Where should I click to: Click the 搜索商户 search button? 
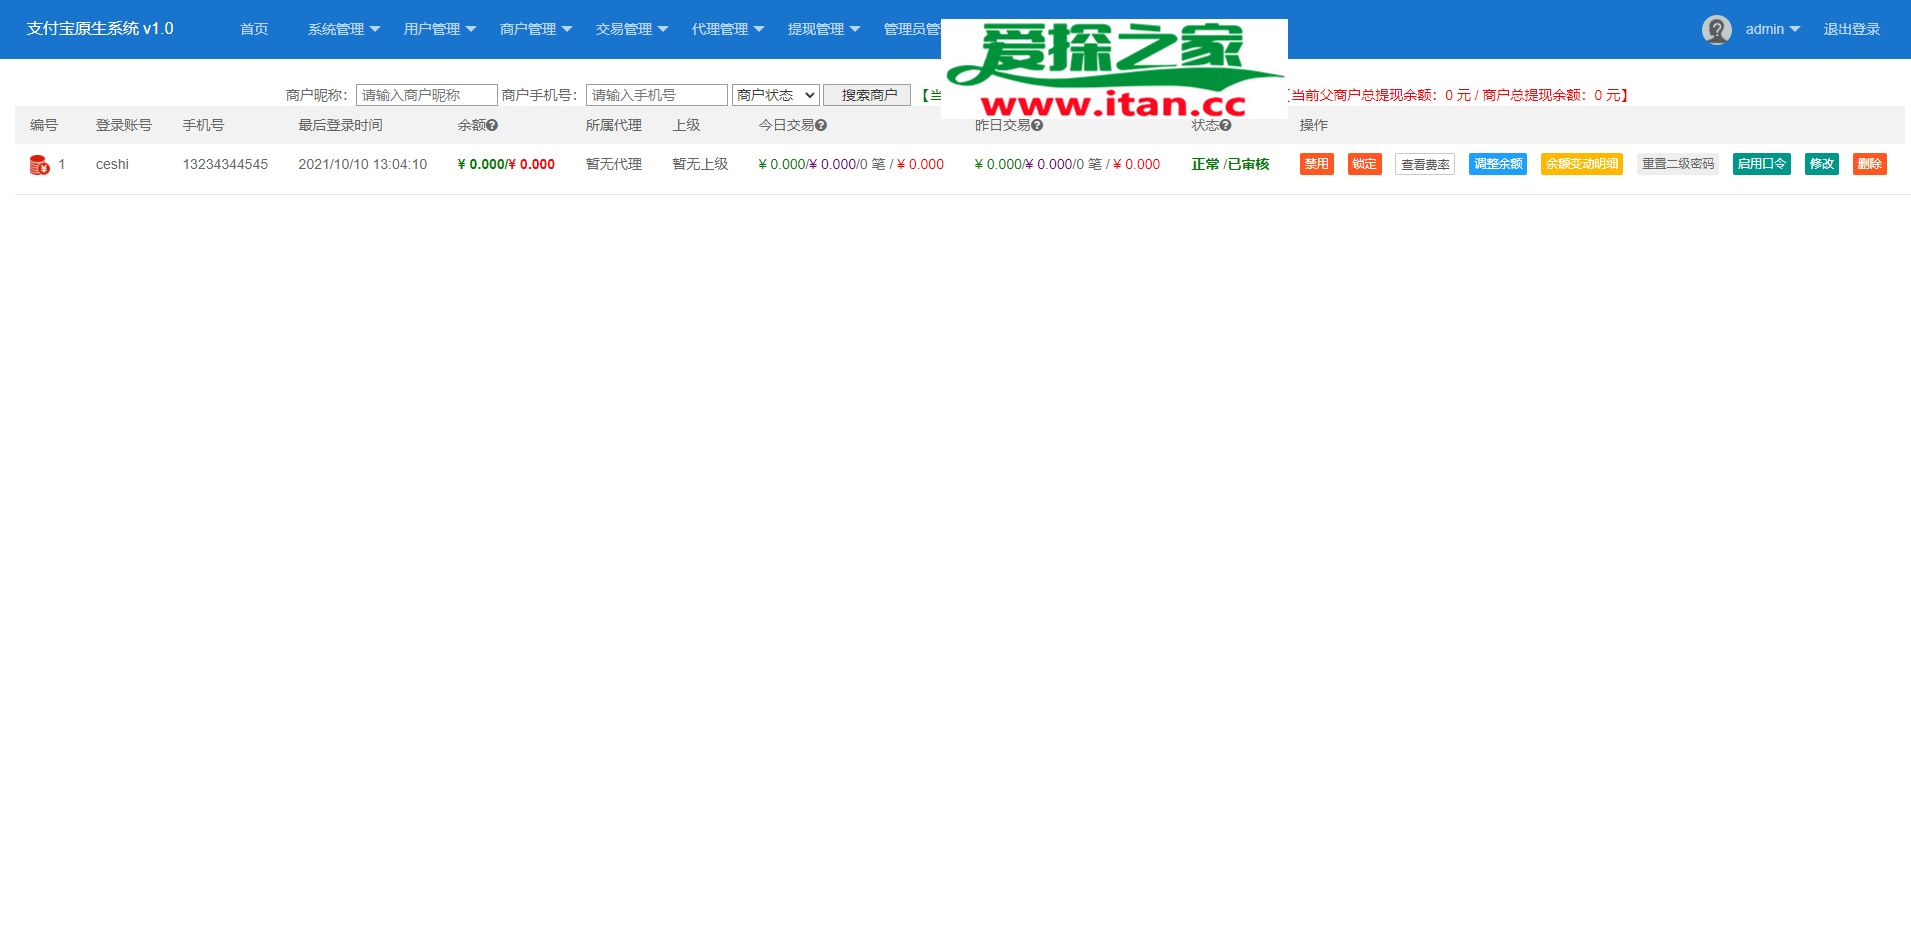point(867,95)
